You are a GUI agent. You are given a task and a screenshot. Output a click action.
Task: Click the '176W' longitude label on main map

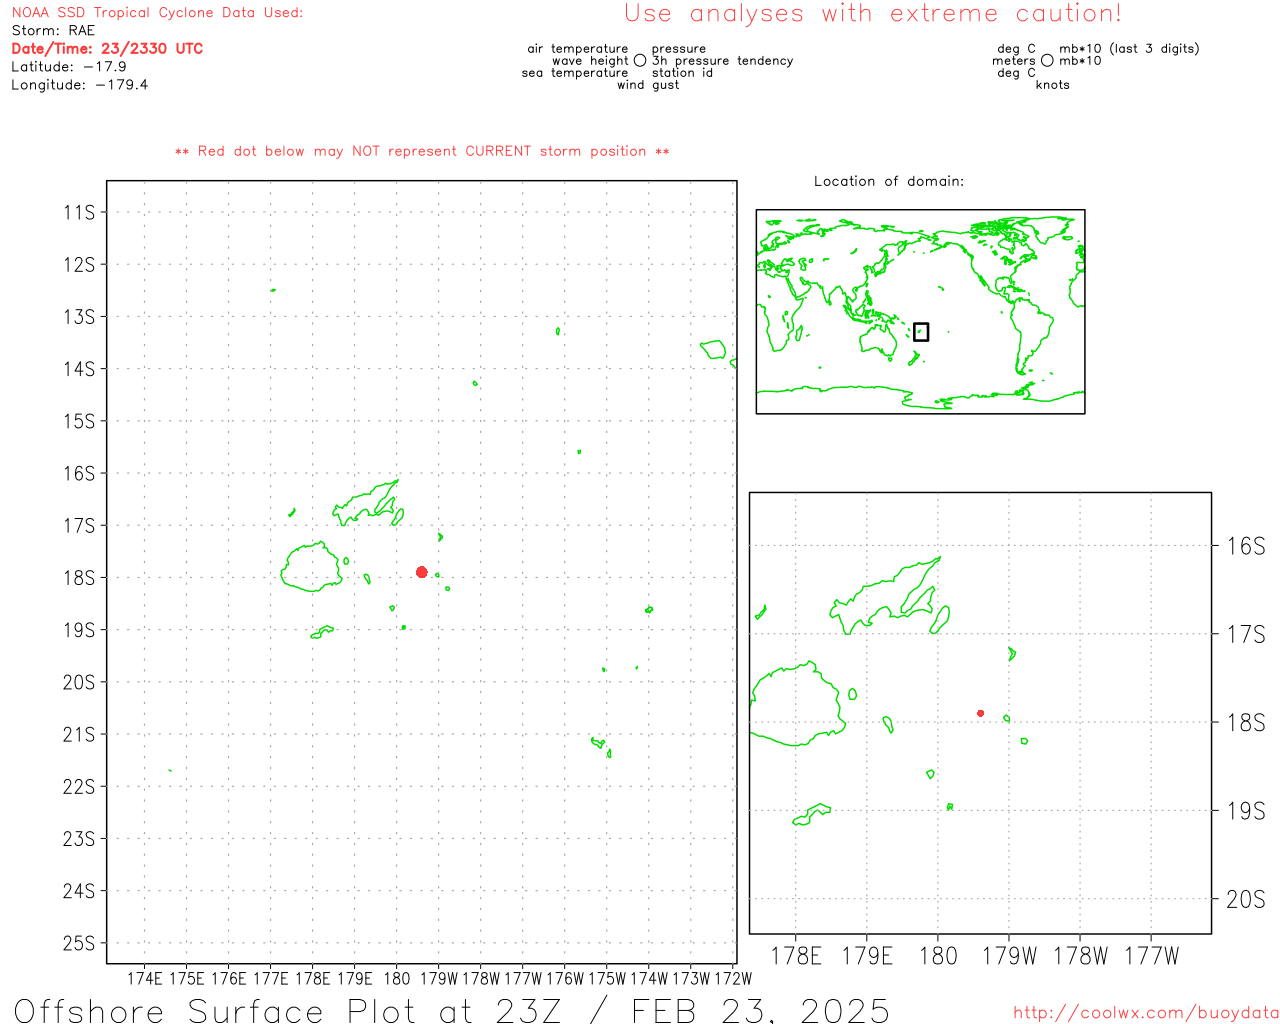[x=565, y=978]
